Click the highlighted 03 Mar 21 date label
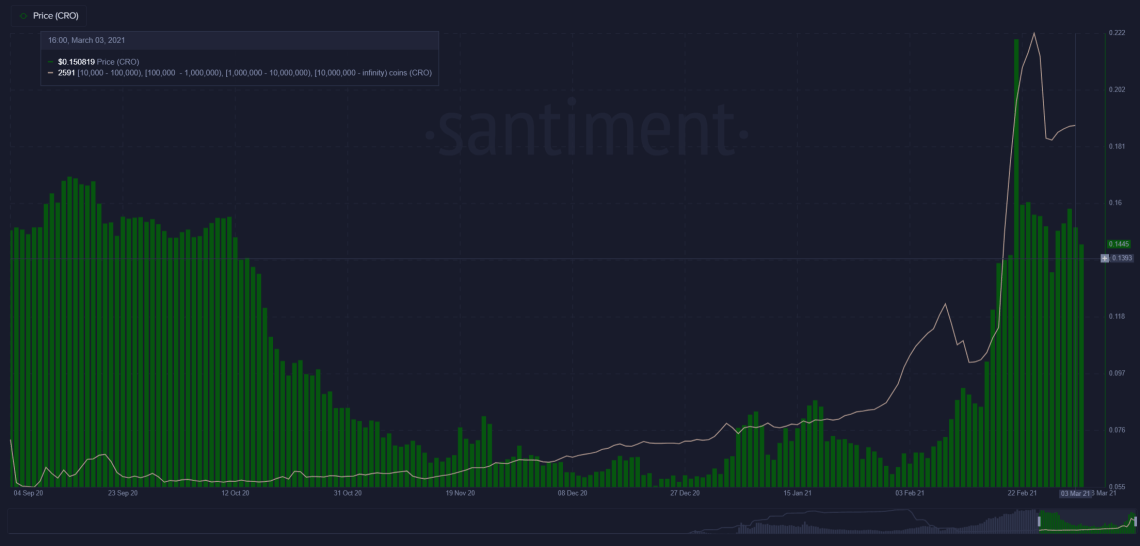 click(x=1075, y=493)
